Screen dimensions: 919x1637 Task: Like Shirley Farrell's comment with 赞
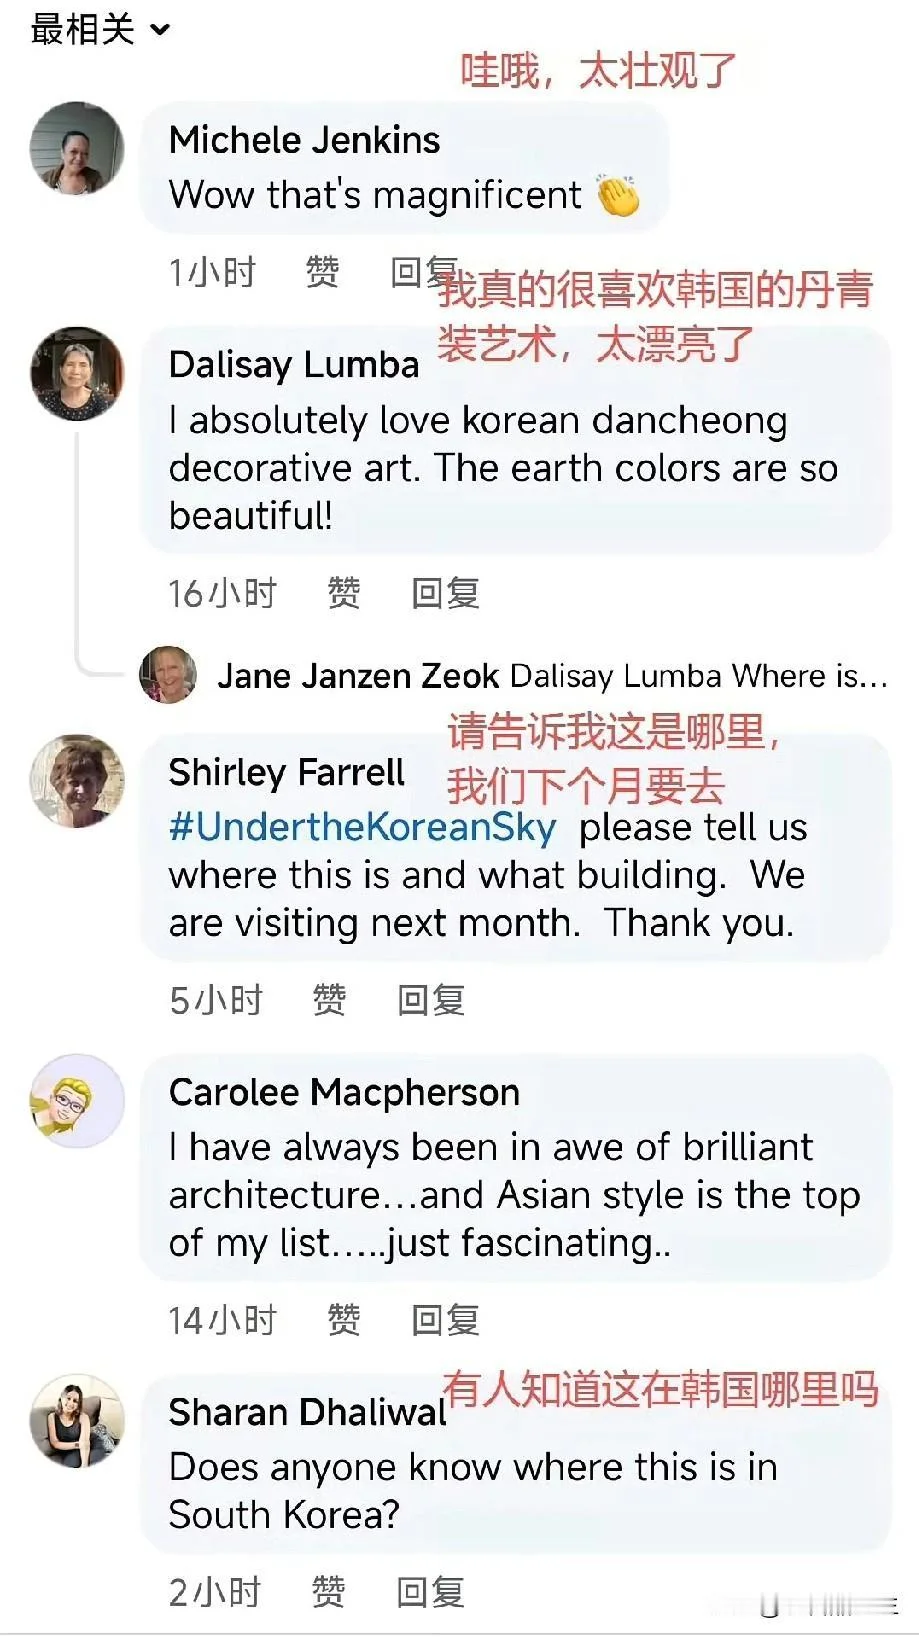click(329, 999)
